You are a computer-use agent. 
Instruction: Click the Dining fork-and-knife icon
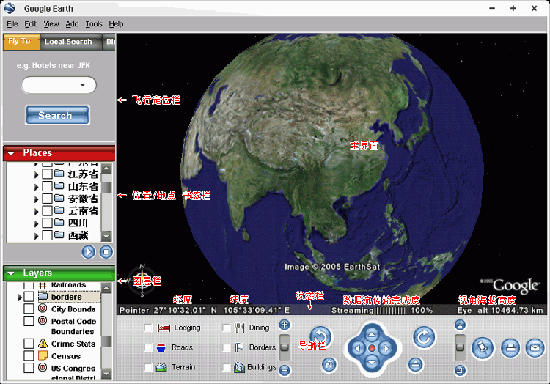[x=240, y=328]
